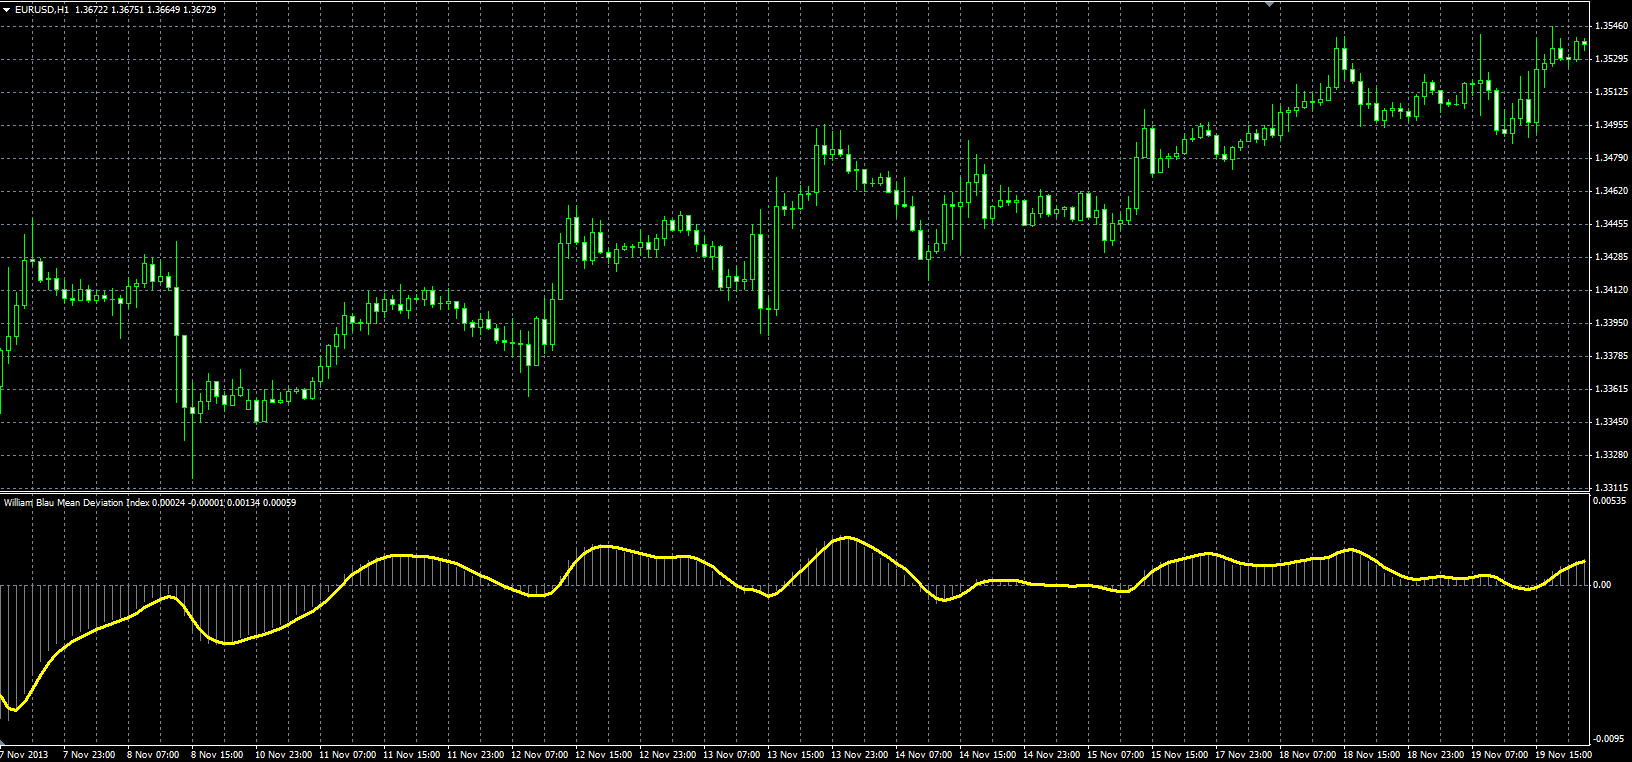Click the 7 Nov 2013 date label
This screenshot has height=762, width=1632.
coord(24,755)
